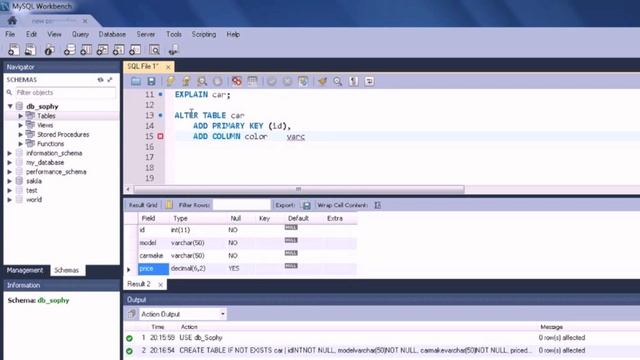
Task: Toggle continue-on-error red icon in editor toolbar
Action: pos(236,81)
